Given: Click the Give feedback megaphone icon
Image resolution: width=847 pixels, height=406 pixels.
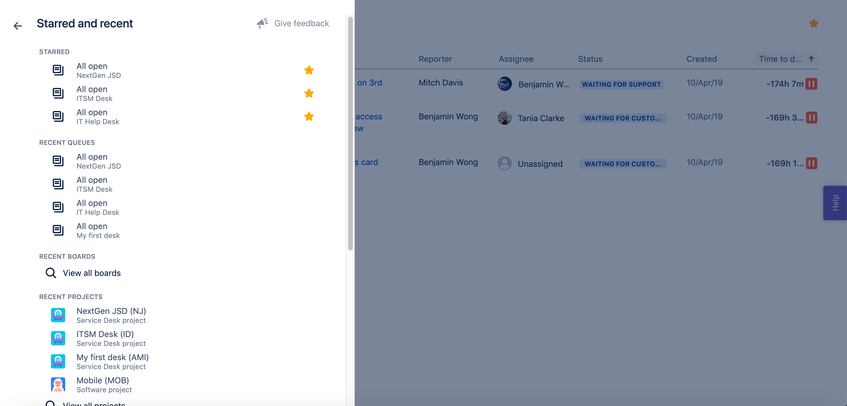Looking at the screenshot, I should tap(262, 23).
